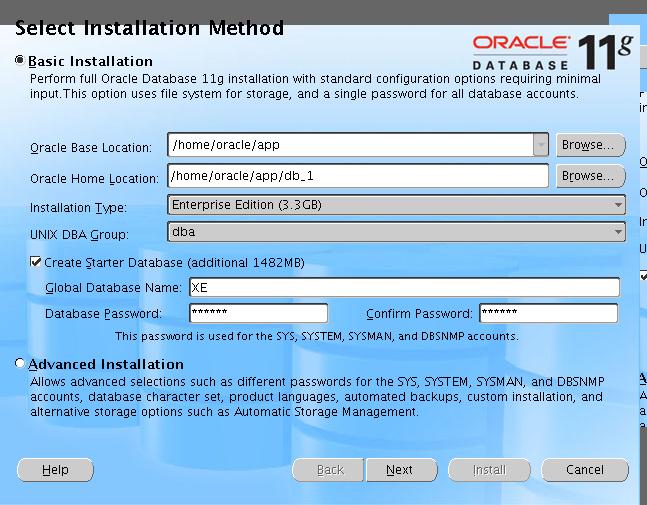Click the 'Oracle Home Location:' label
This screenshot has width=647, height=505.
tap(94, 179)
